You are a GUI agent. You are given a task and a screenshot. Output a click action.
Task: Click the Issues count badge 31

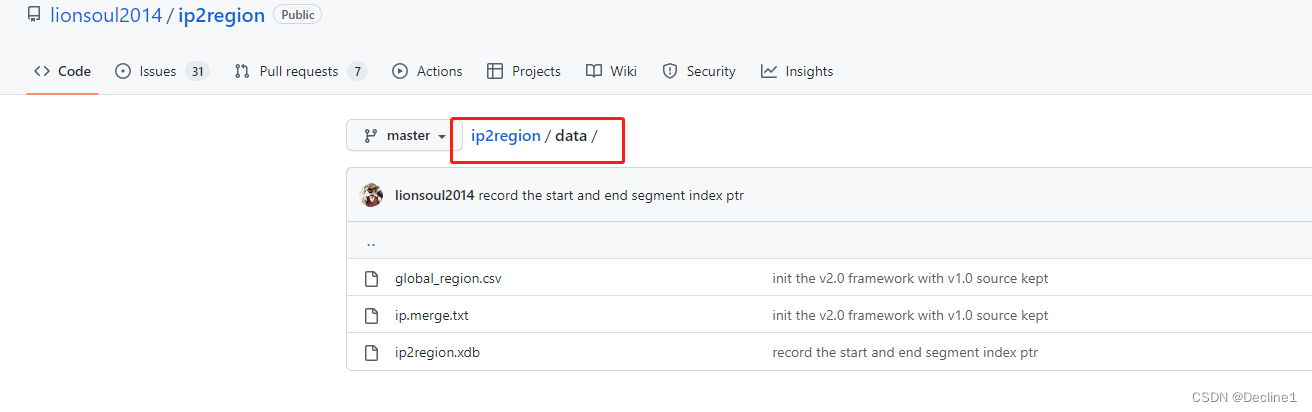(197, 71)
